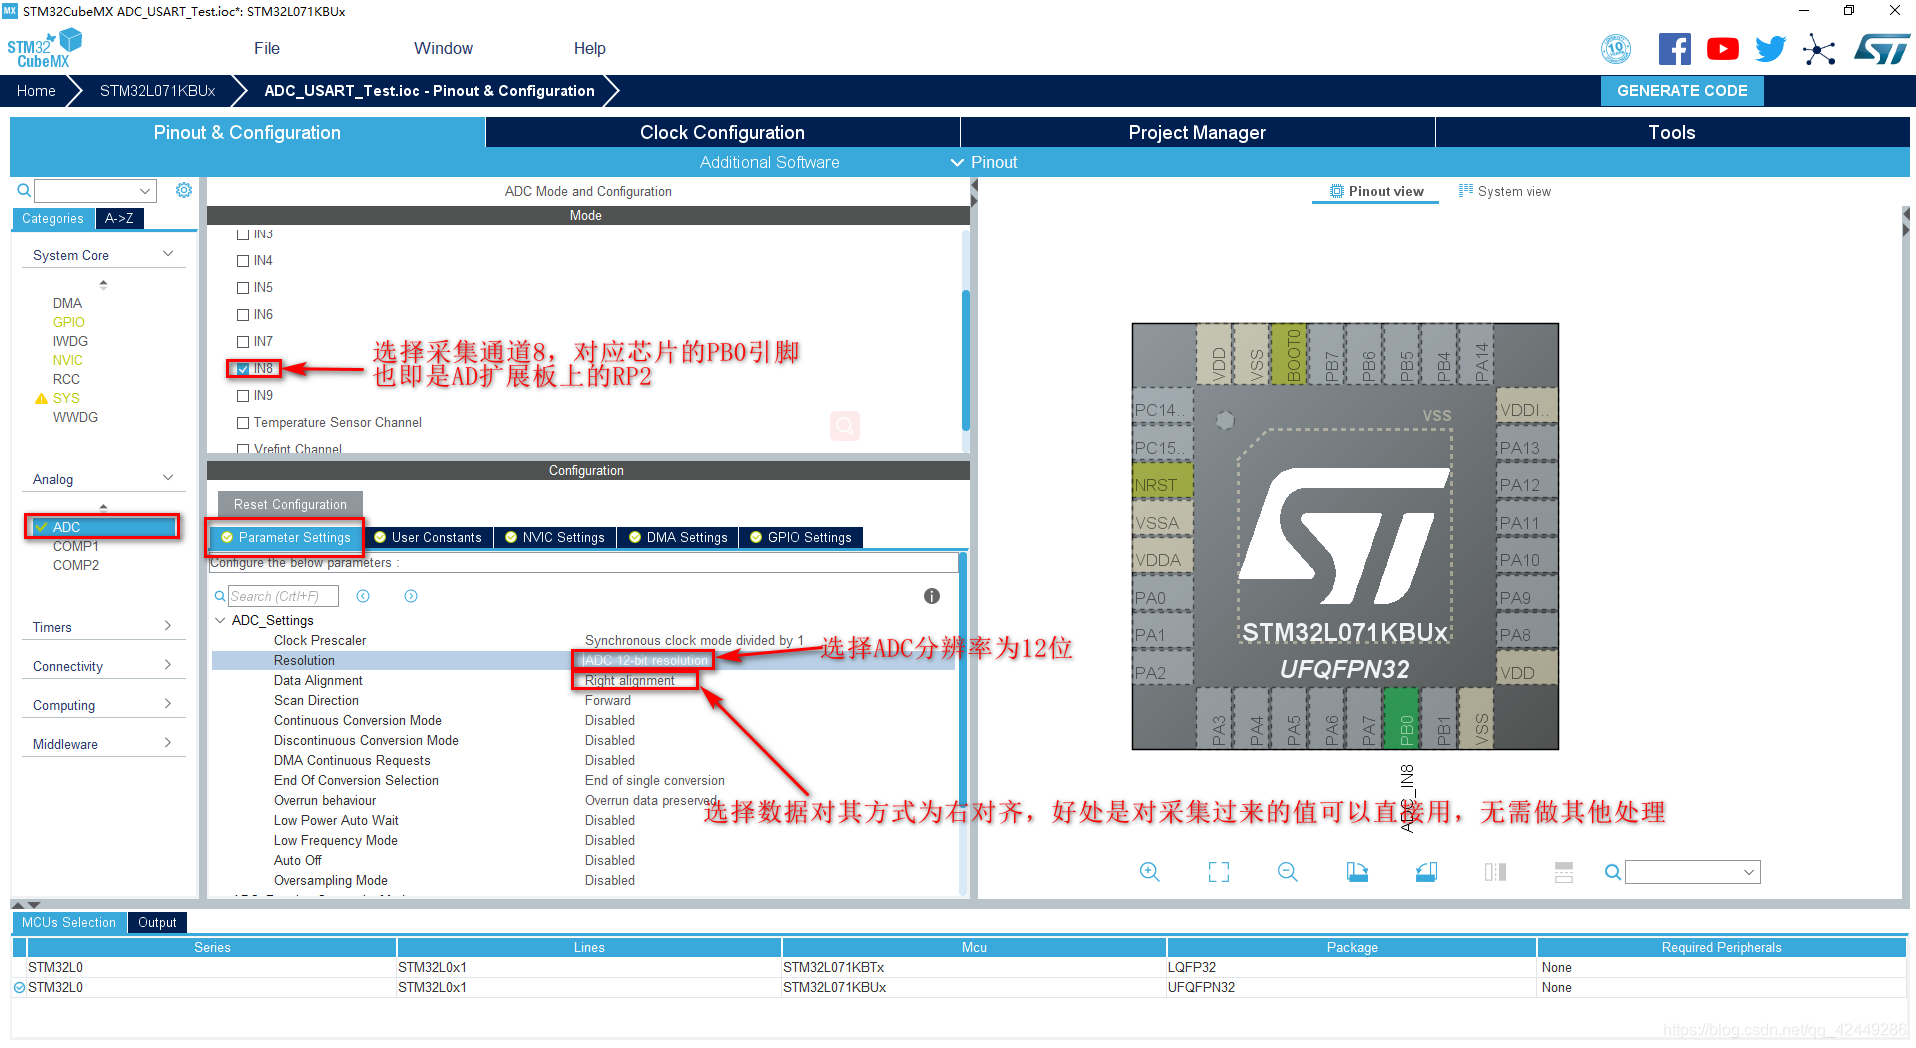Open the categories settings gear icon
The height and width of the screenshot is (1048, 1916).
tap(184, 190)
